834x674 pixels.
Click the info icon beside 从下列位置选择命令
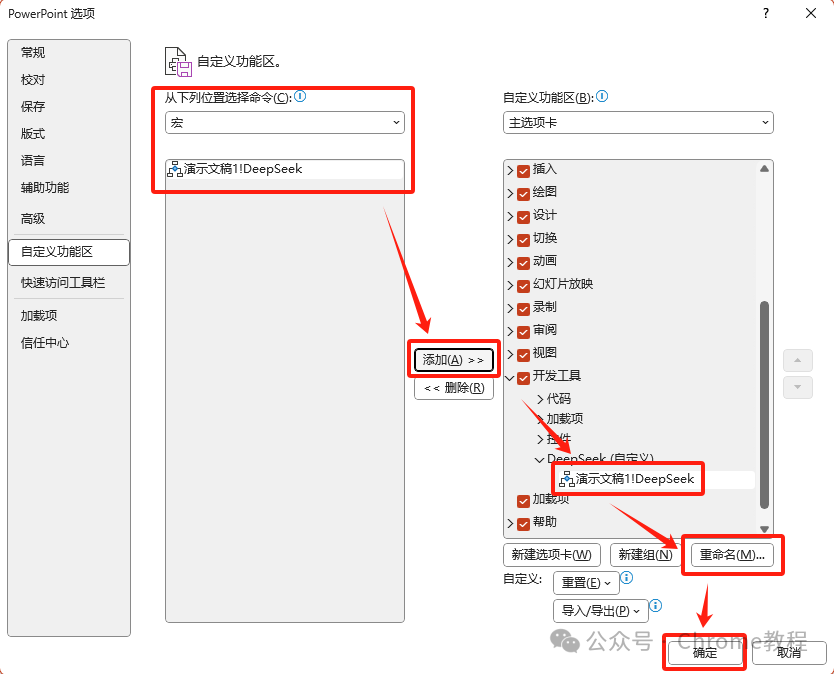point(300,96)
